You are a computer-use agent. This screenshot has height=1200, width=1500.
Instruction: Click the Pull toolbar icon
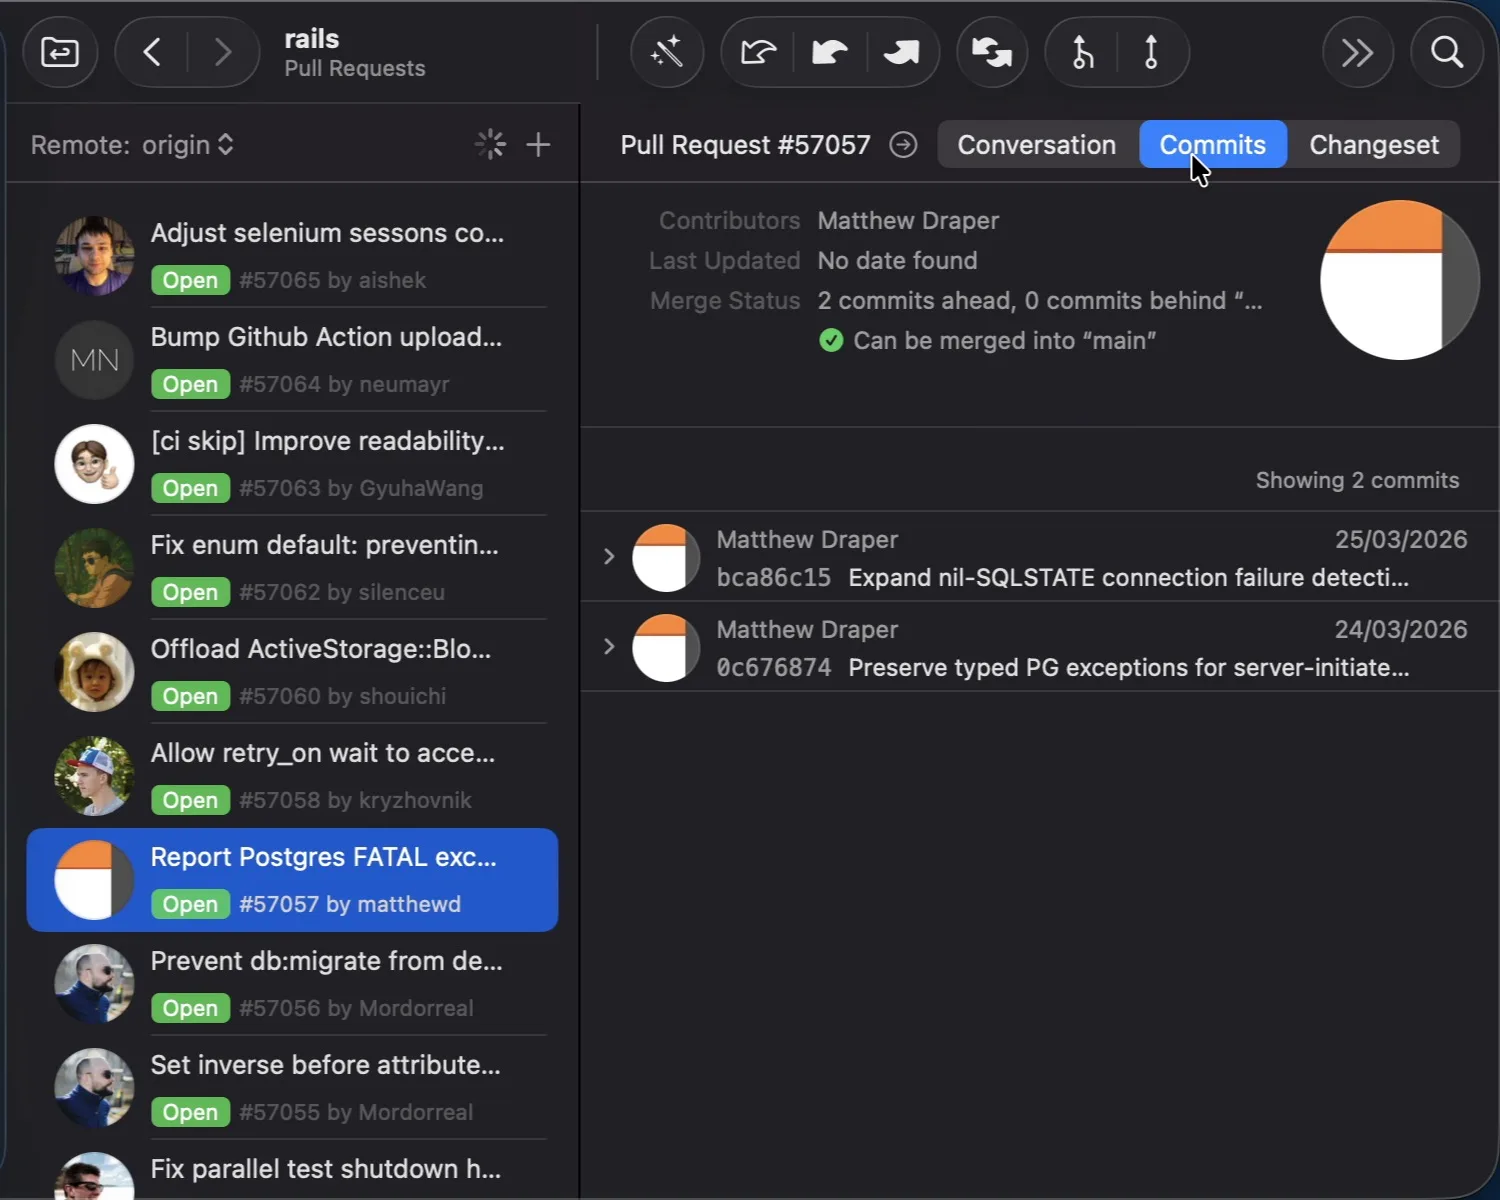click(x=830, y=52)
